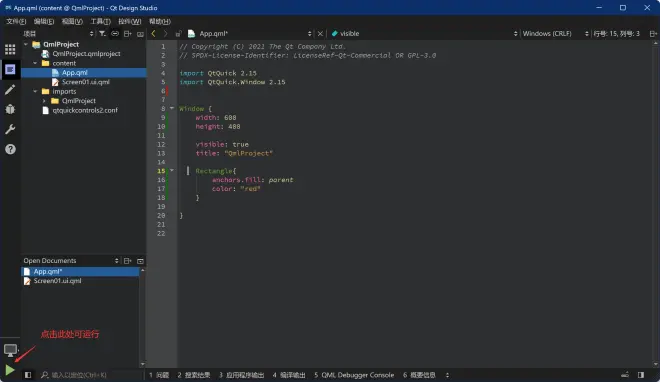The image size is (660, 382).
Task: Split the code editor view
Action: (x=653, y=33)
